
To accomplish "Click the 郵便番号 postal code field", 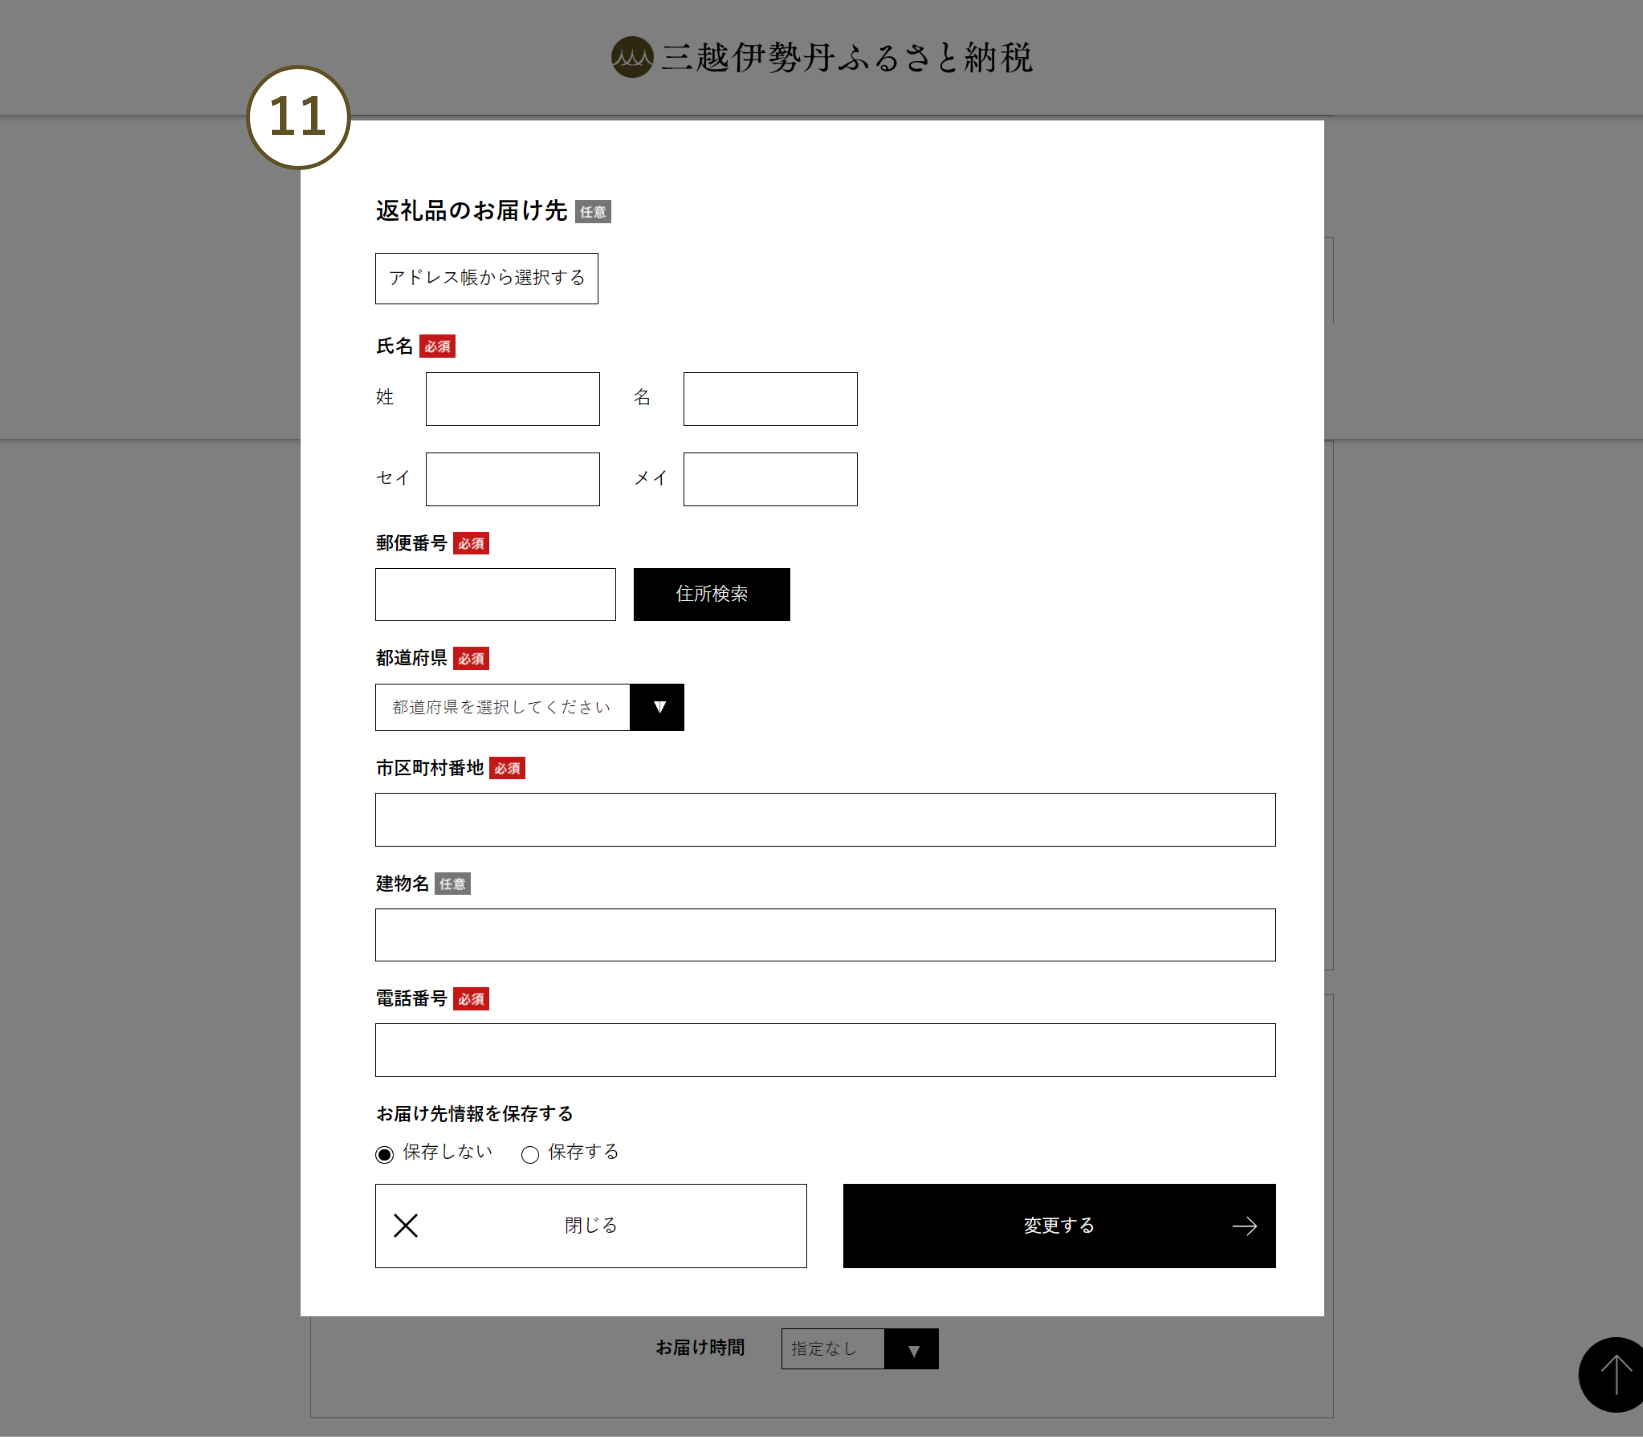I will pos(495,595).
